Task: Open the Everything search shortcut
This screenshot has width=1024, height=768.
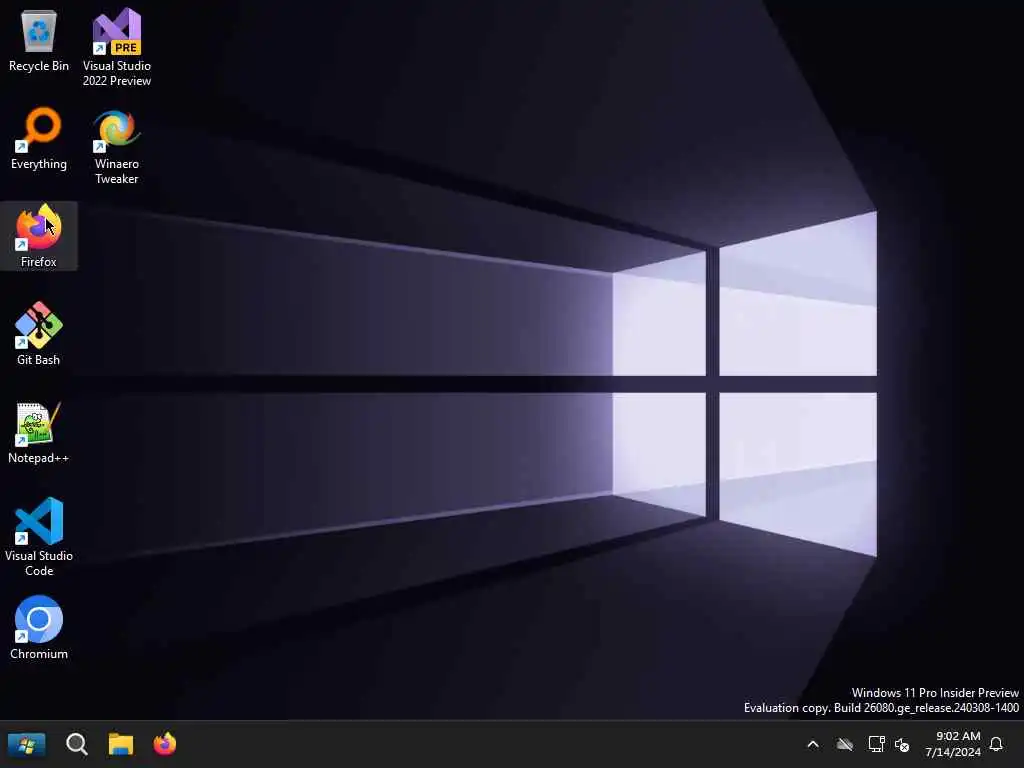Action: point(39,138)
